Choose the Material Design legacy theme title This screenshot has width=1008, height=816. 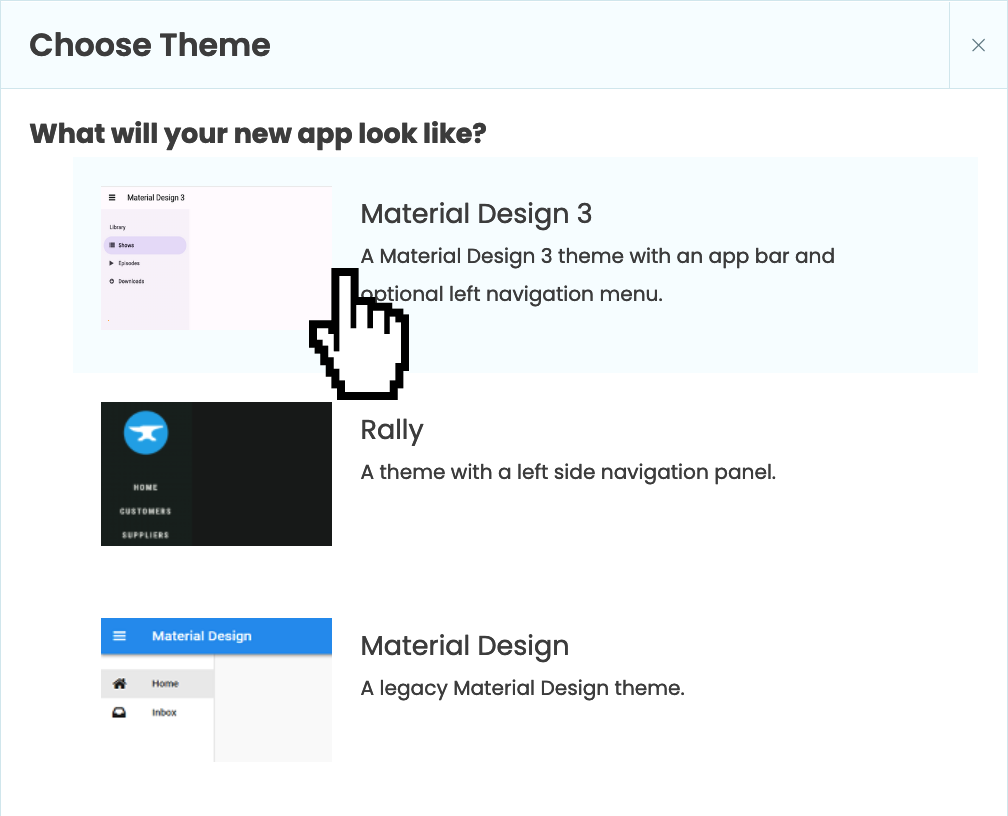click(465, 646)
